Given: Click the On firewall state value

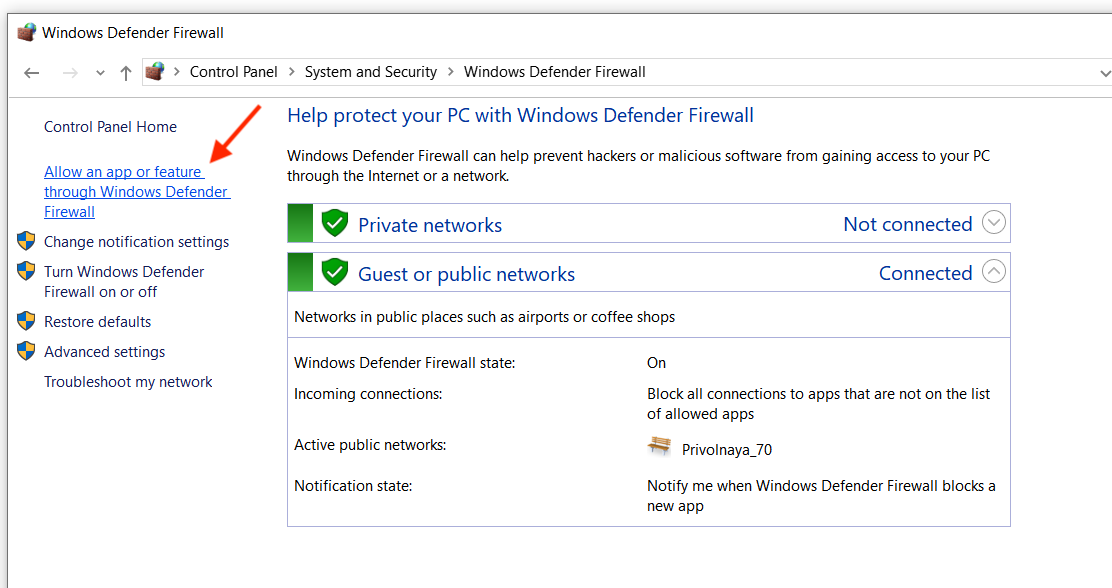Looking at the screenshot, I should 656,363.
